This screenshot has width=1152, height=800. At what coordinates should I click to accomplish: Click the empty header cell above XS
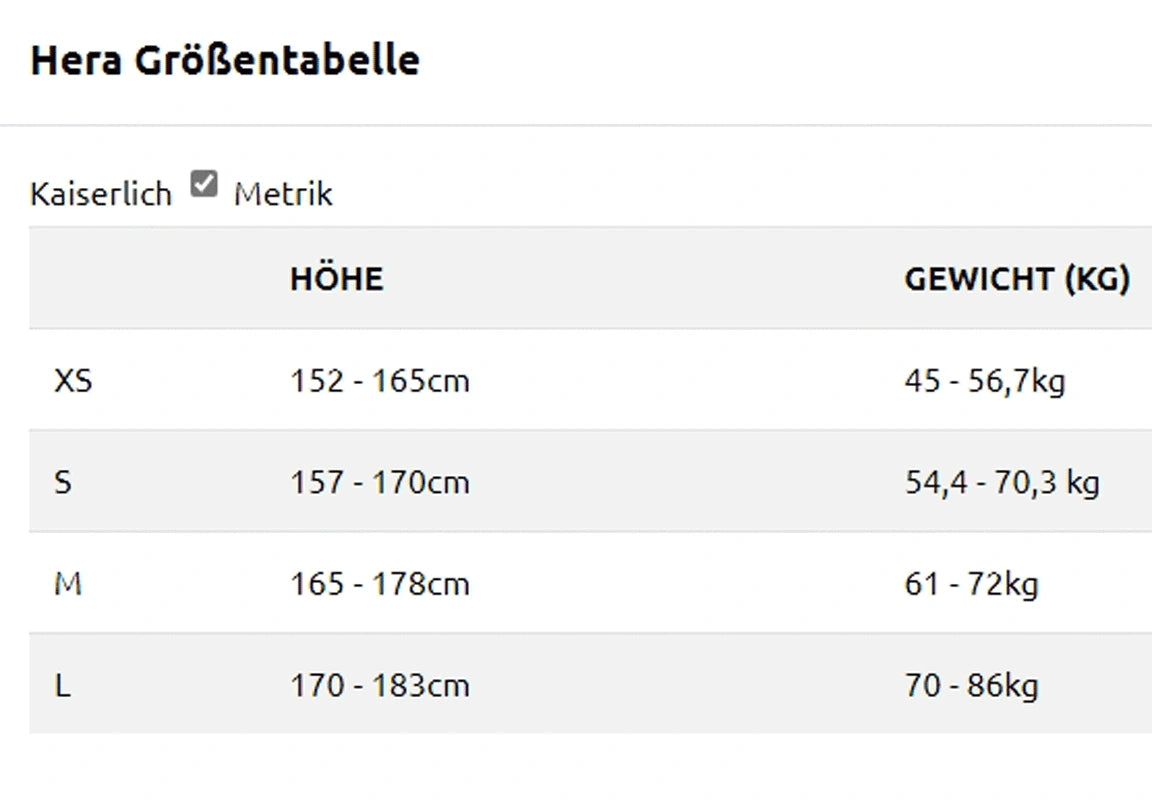[150, 279]
